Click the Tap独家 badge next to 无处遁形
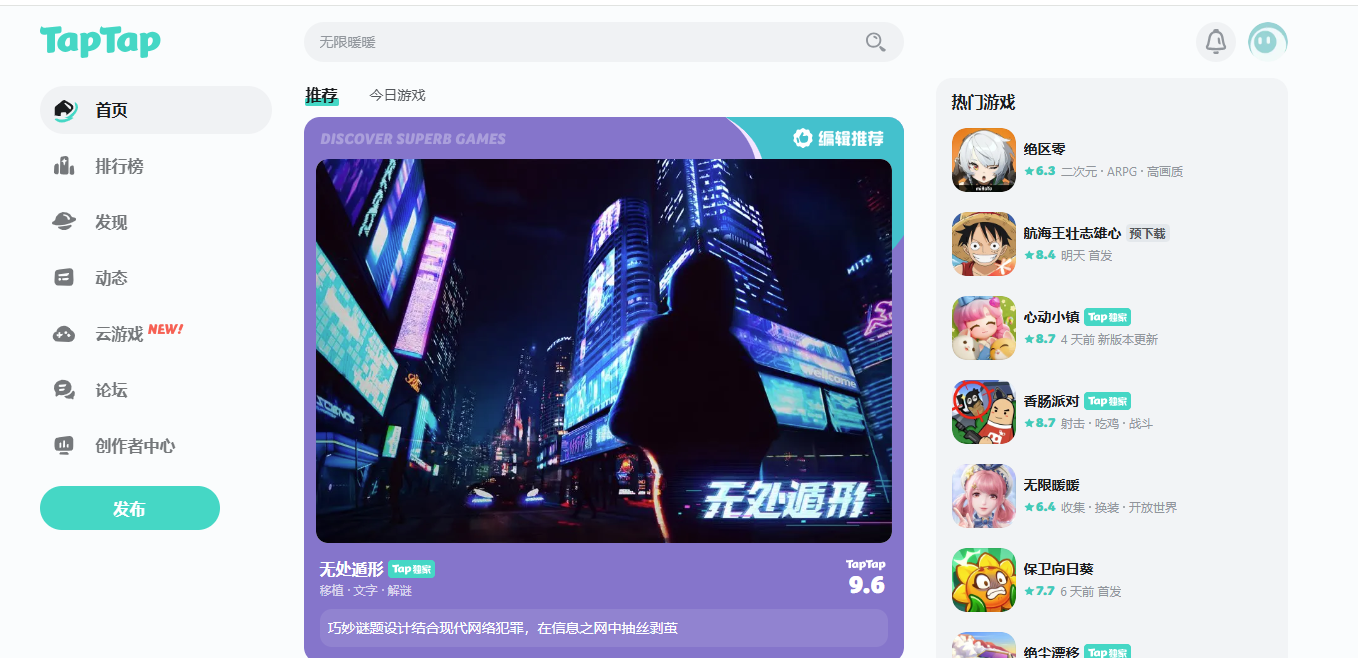 tap(412, 569)
